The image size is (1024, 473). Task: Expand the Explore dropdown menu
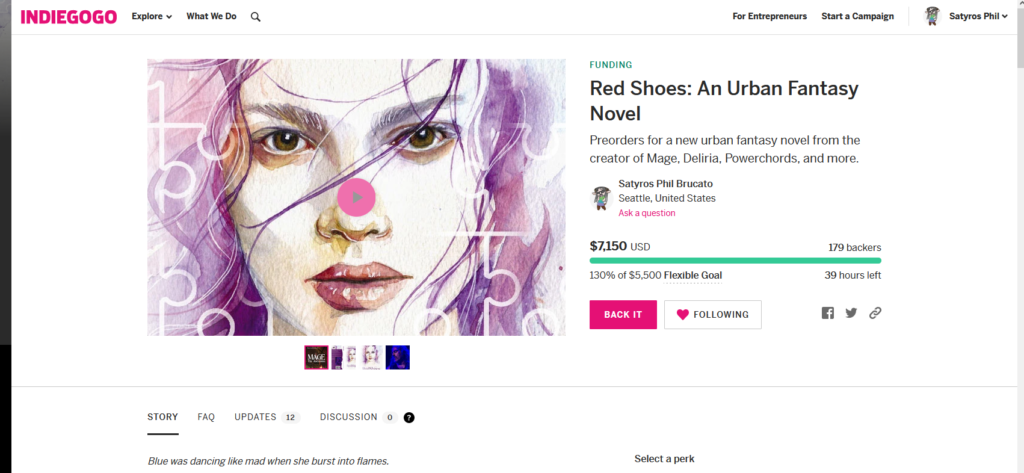click(152, 16)
